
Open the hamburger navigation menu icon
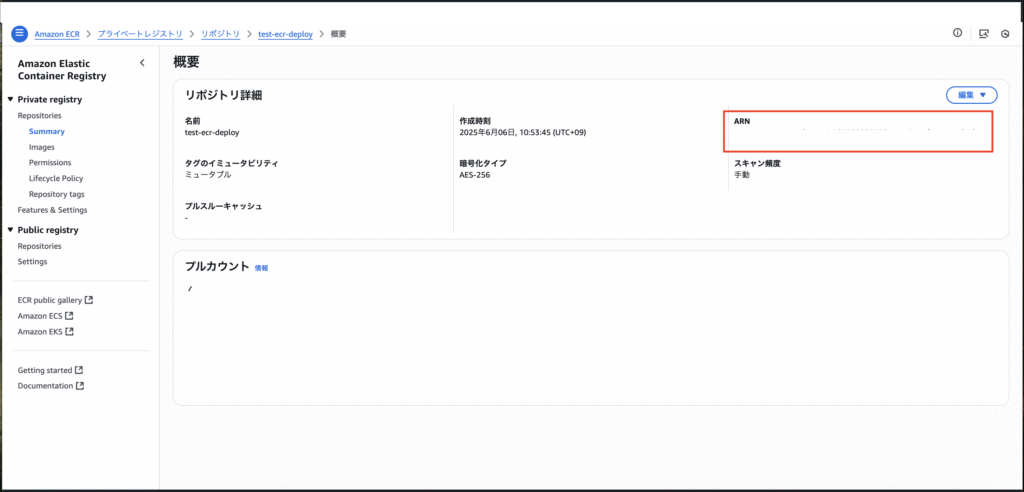[19, 33]
